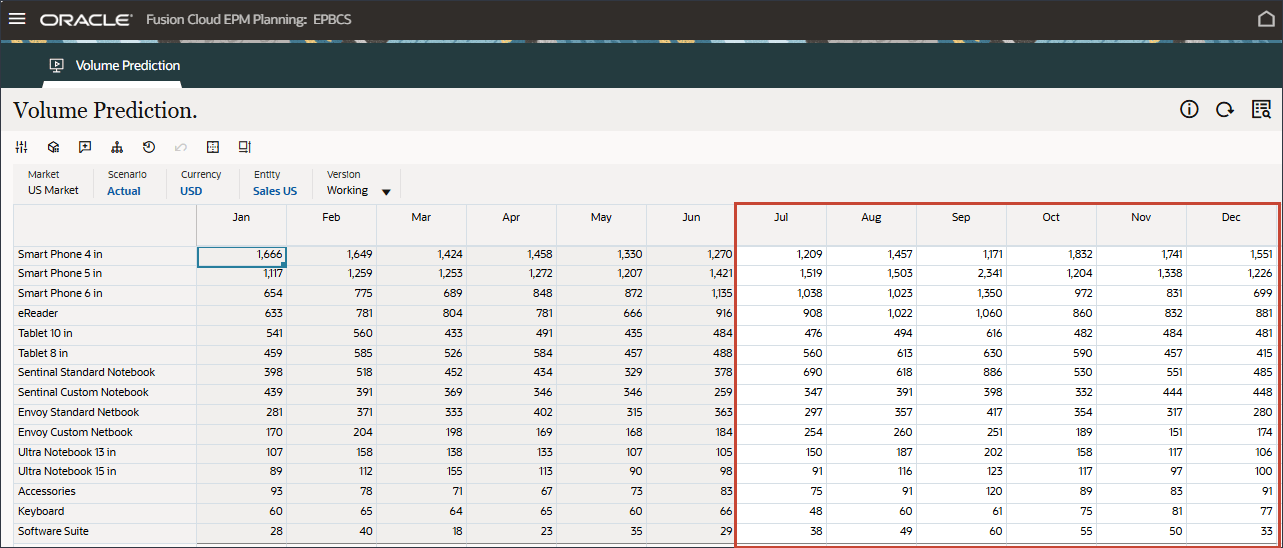Refresh the Volume Prediction form
The width and height of the screenshot is (1283, 548).
click(1225, 110)
